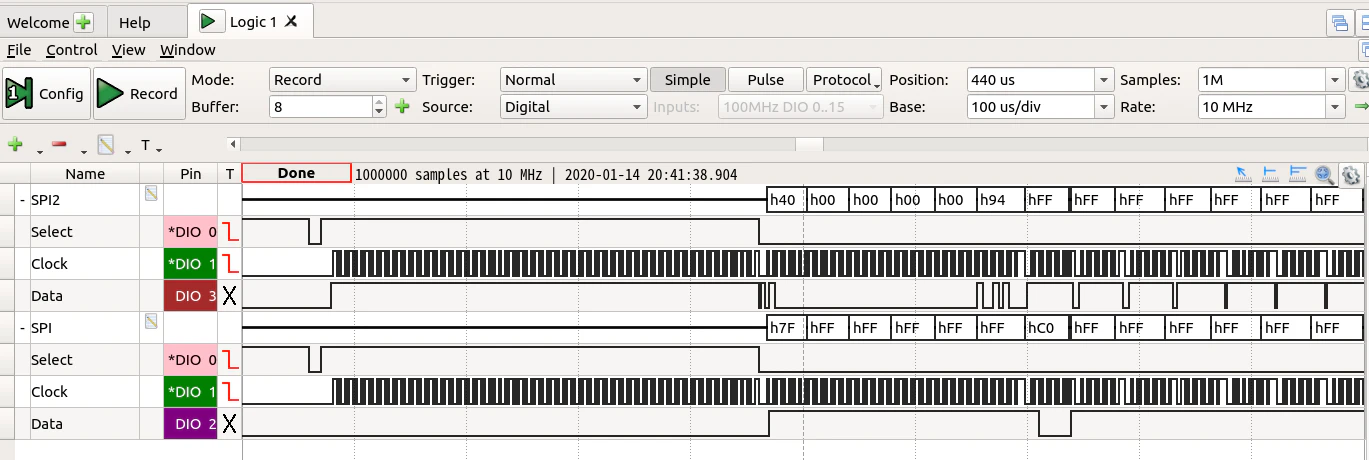Click the Clock signal name under SPI2
Screen dimensions: 1369x460
click(x=50, y=264)
